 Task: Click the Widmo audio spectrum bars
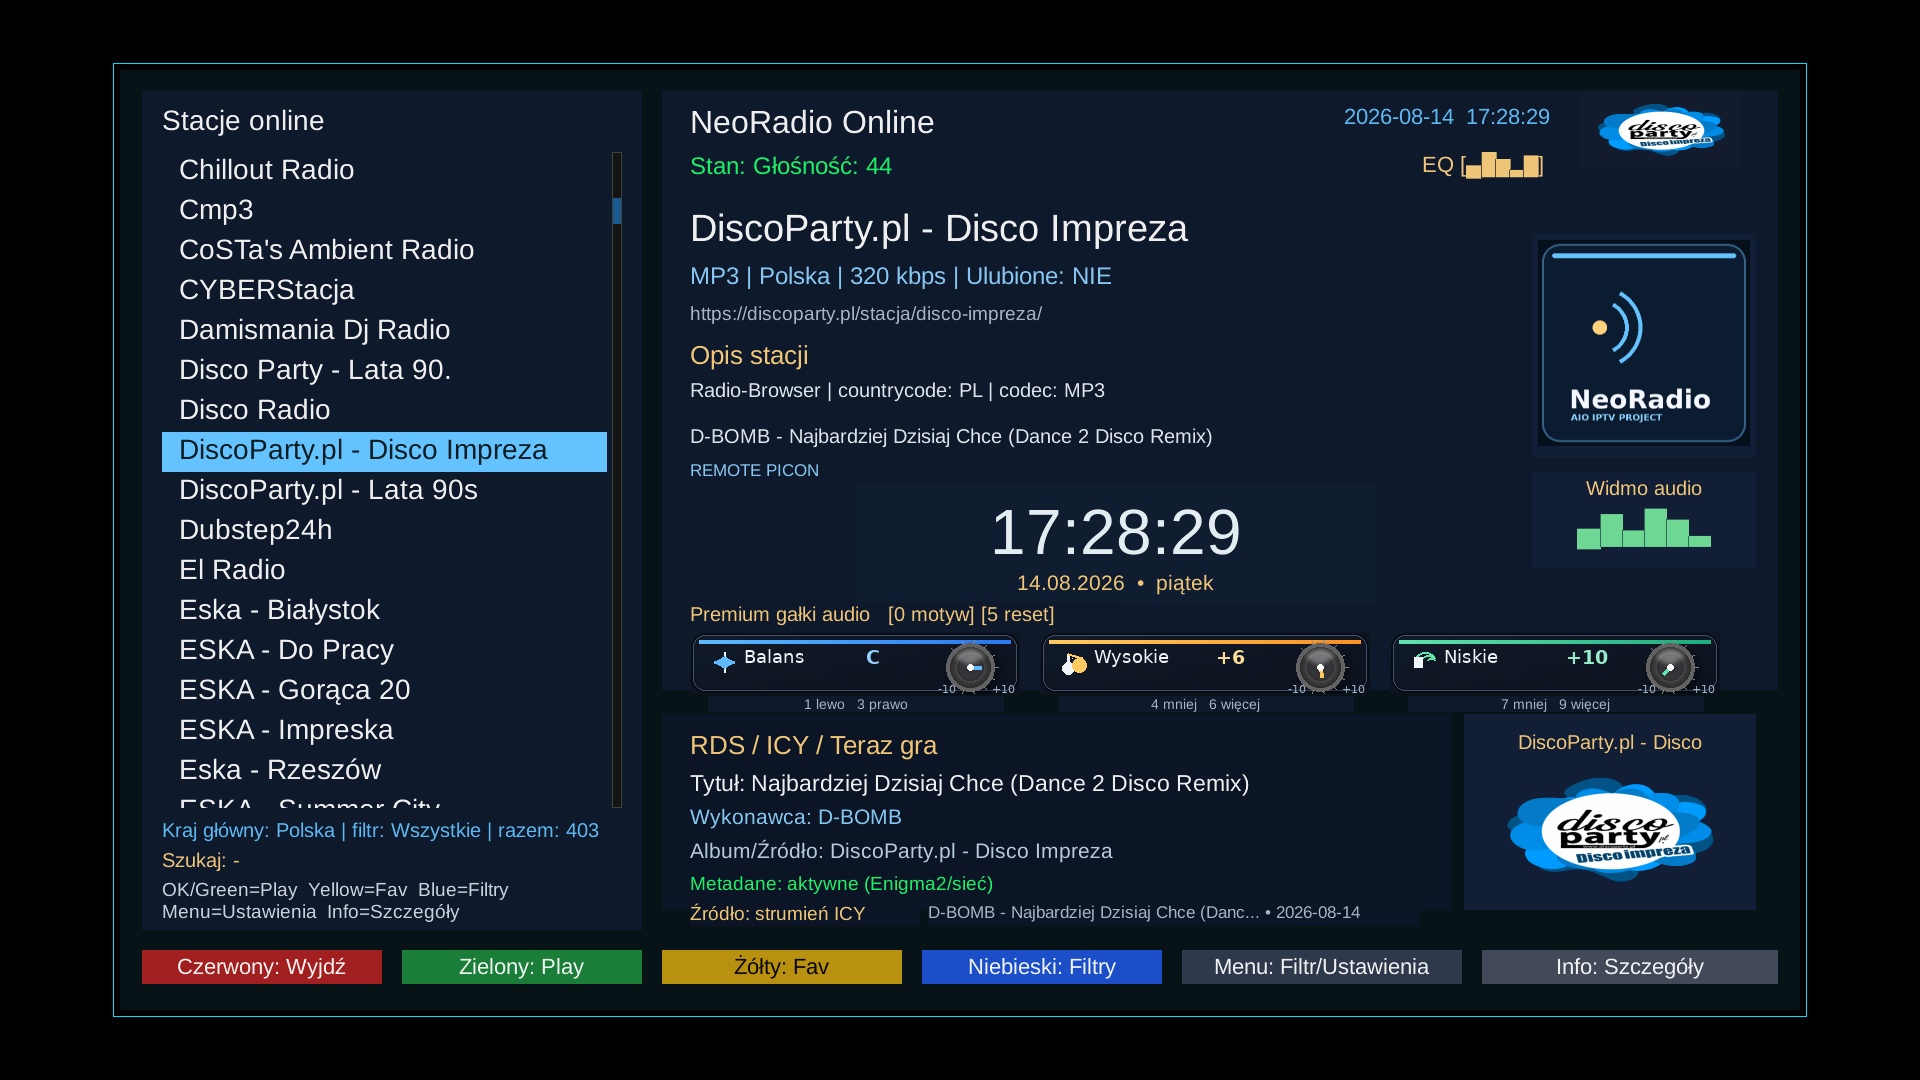point(1644,528)
